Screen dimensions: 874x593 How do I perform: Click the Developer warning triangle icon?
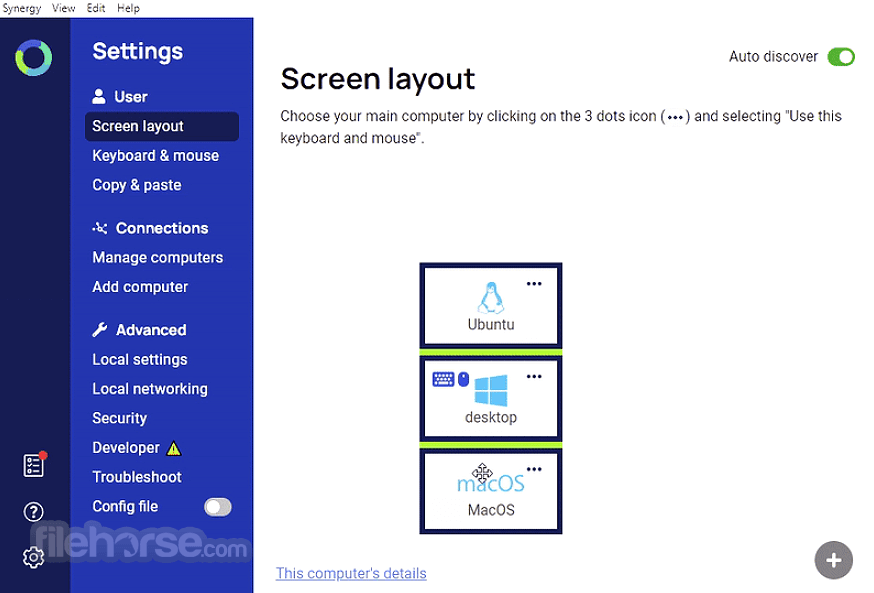pos(174,448)
